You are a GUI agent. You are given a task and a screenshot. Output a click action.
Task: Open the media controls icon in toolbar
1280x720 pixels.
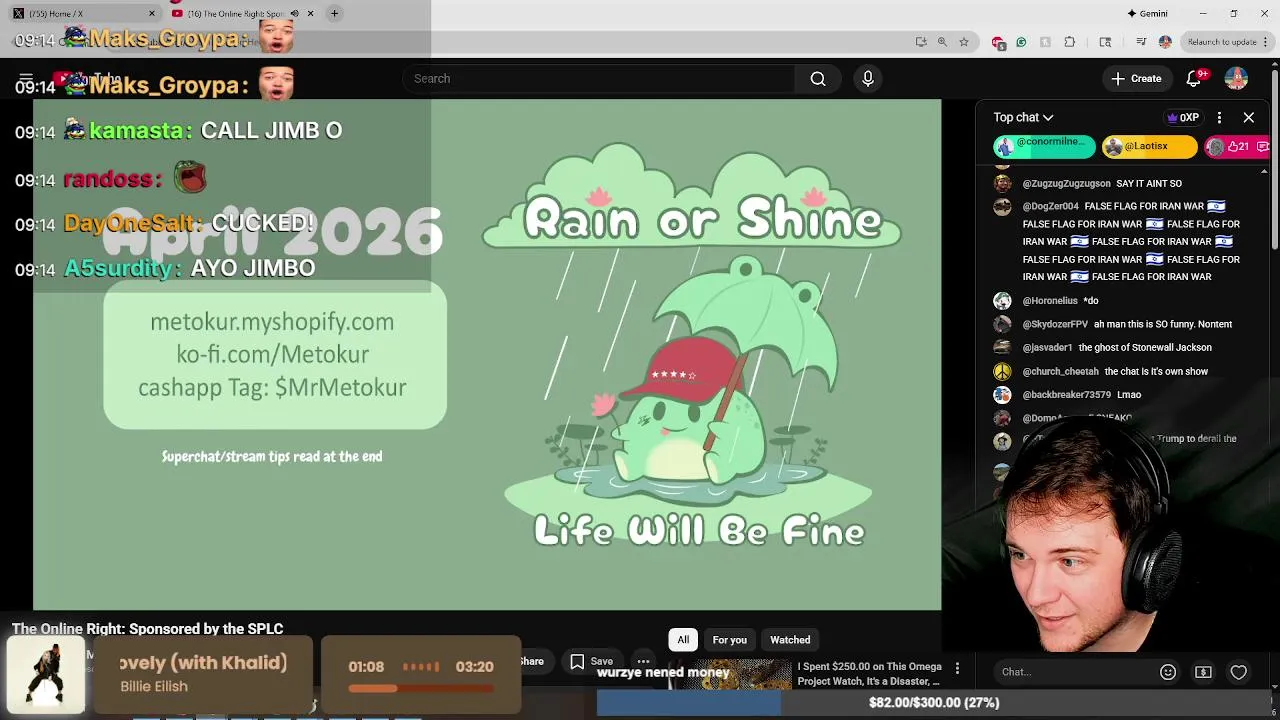(1141, 42)
